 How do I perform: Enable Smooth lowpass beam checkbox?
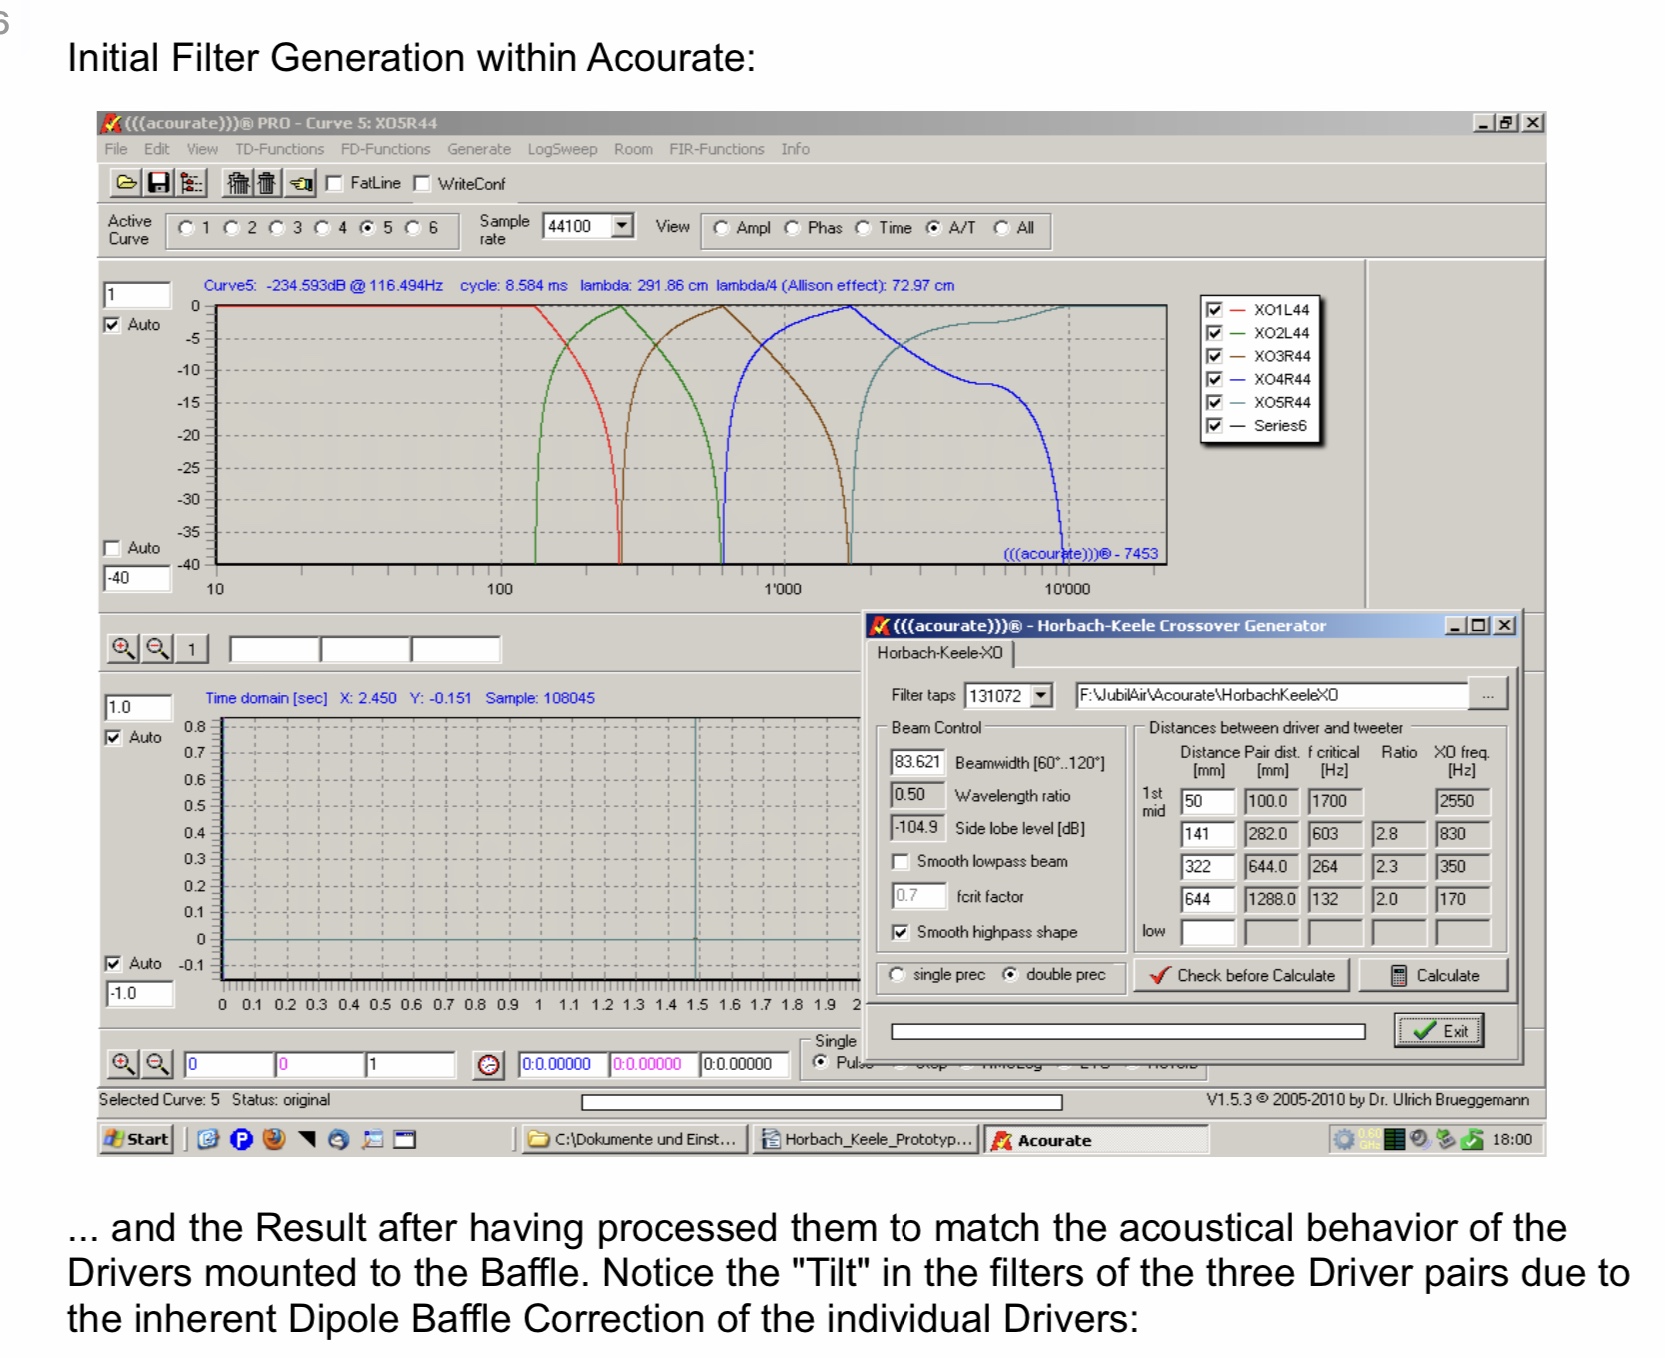[x=900, y=861]
